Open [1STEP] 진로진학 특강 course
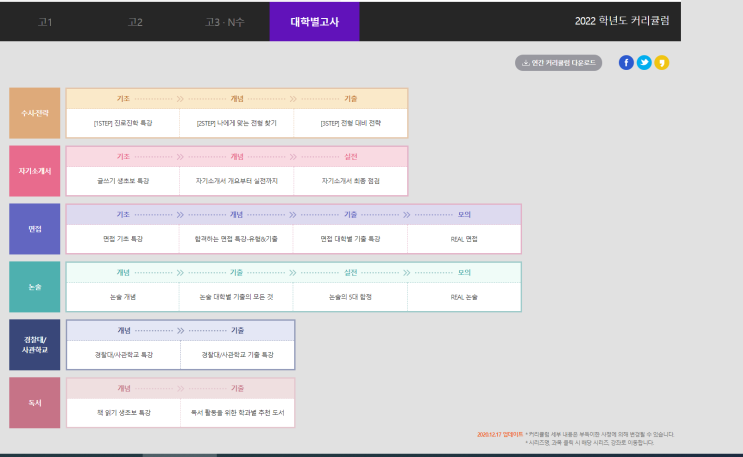 (123, 123)
